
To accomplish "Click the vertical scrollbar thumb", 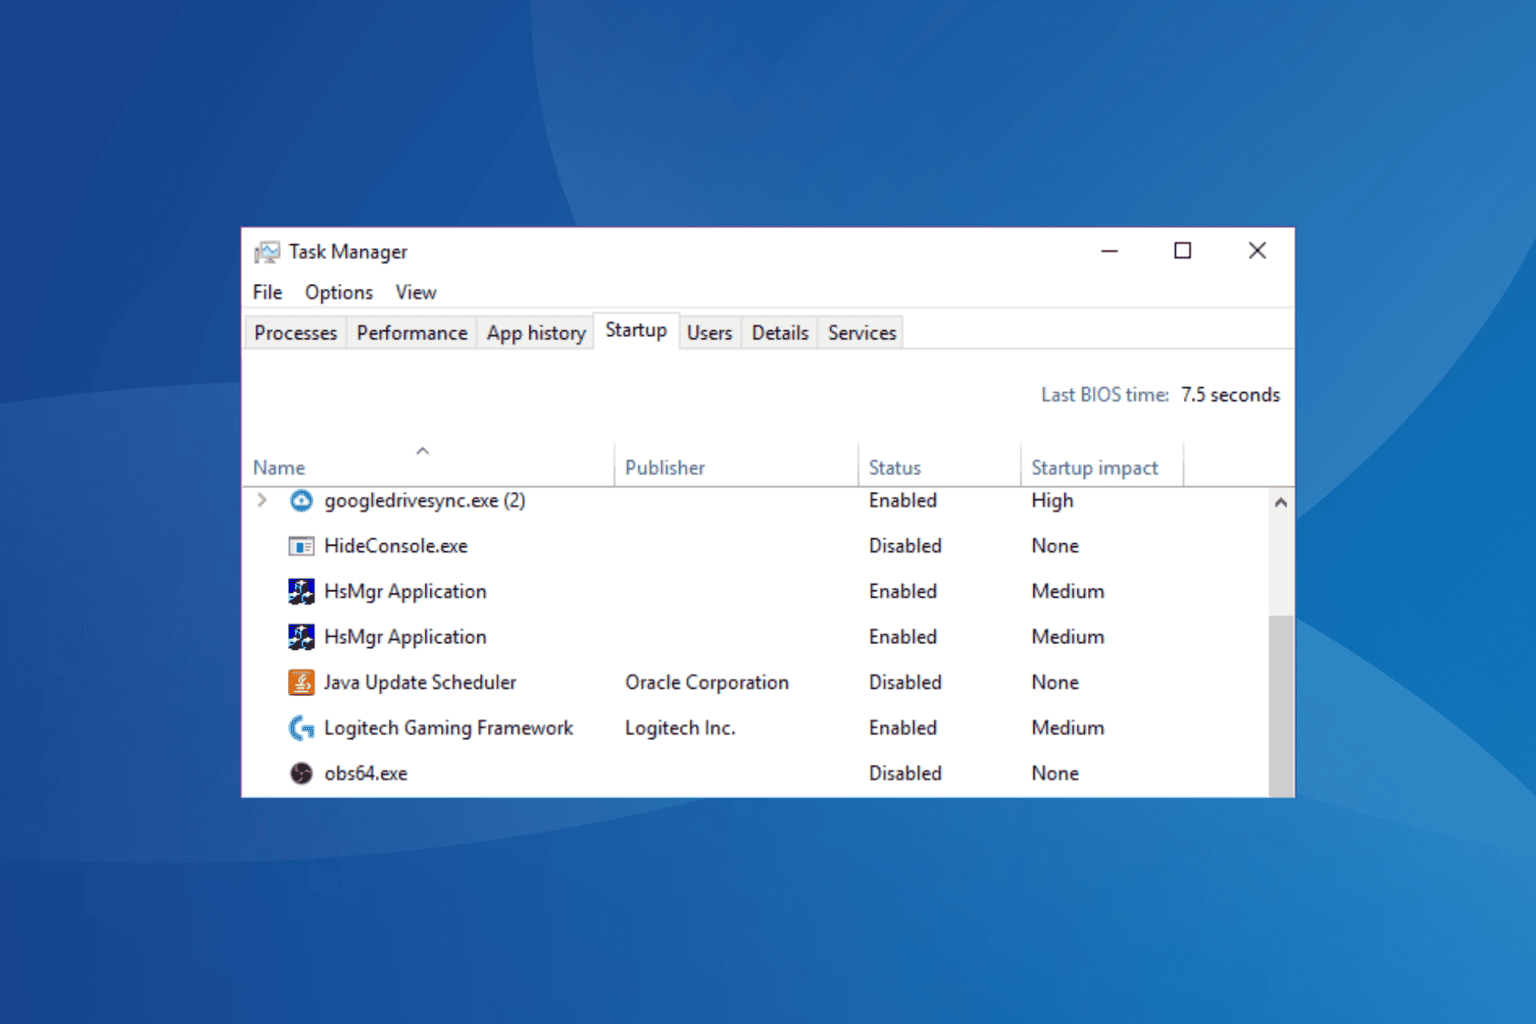I will point(1281,706).
